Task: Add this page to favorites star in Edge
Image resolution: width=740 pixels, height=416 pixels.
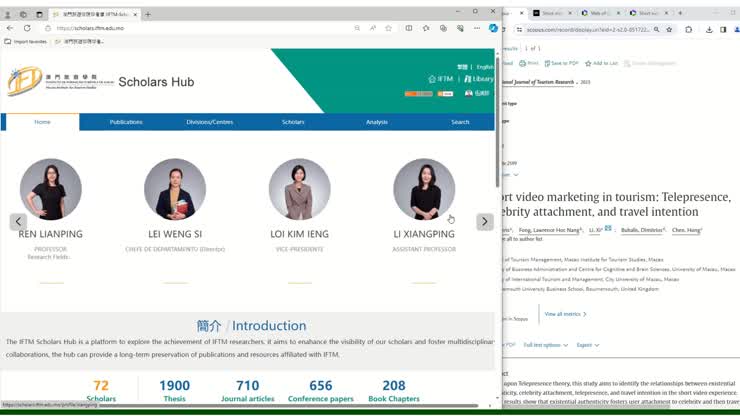Action: (x=388, y=28)
